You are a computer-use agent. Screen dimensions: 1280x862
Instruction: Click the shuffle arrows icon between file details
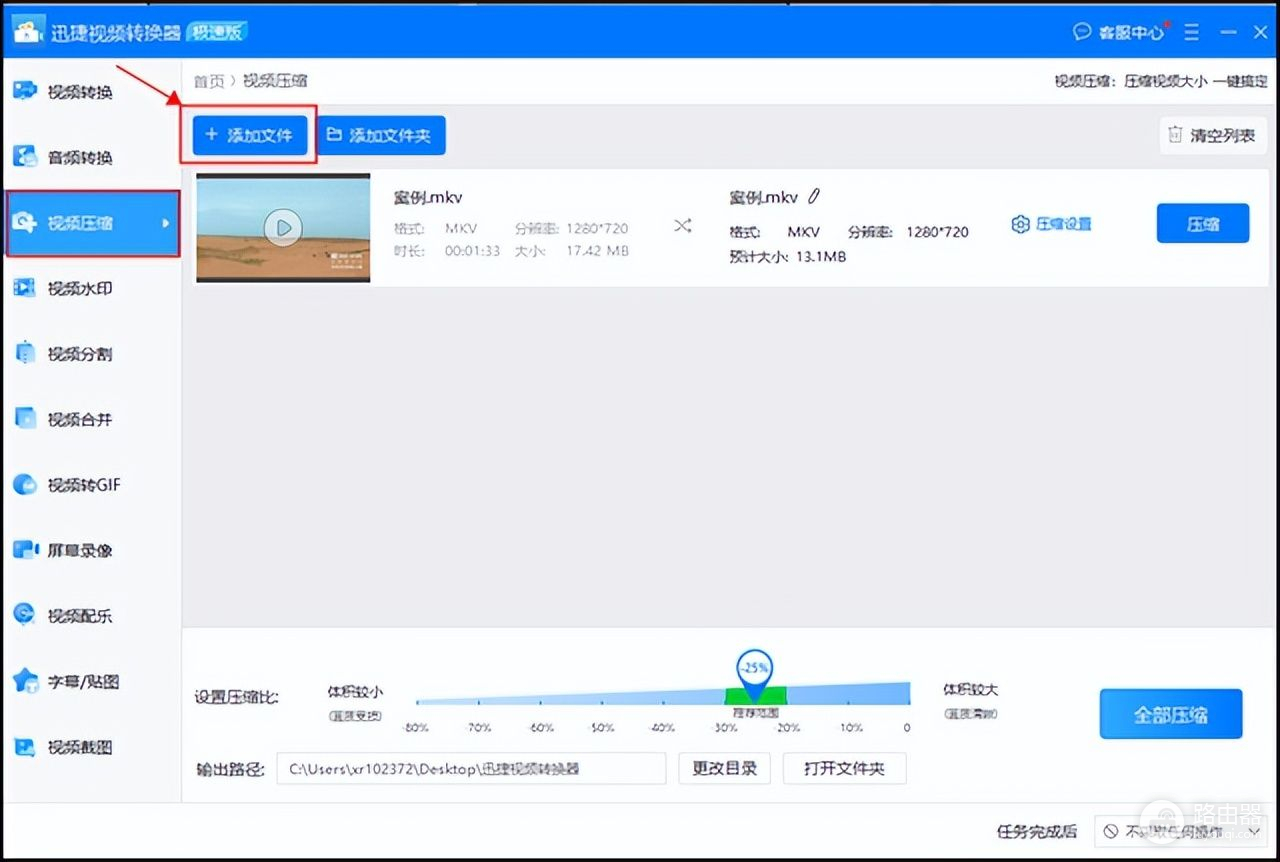pos(682,226)
